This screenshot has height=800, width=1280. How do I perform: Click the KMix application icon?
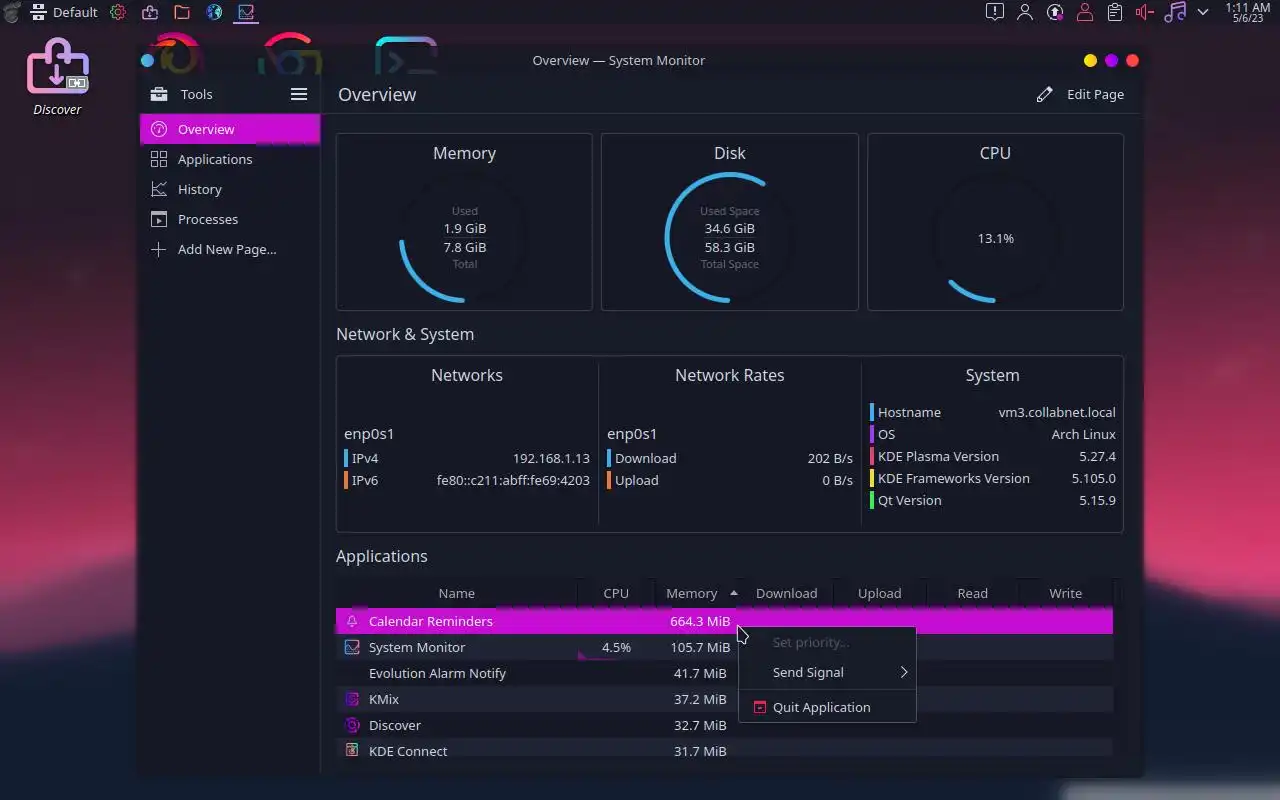click(352, 699)
